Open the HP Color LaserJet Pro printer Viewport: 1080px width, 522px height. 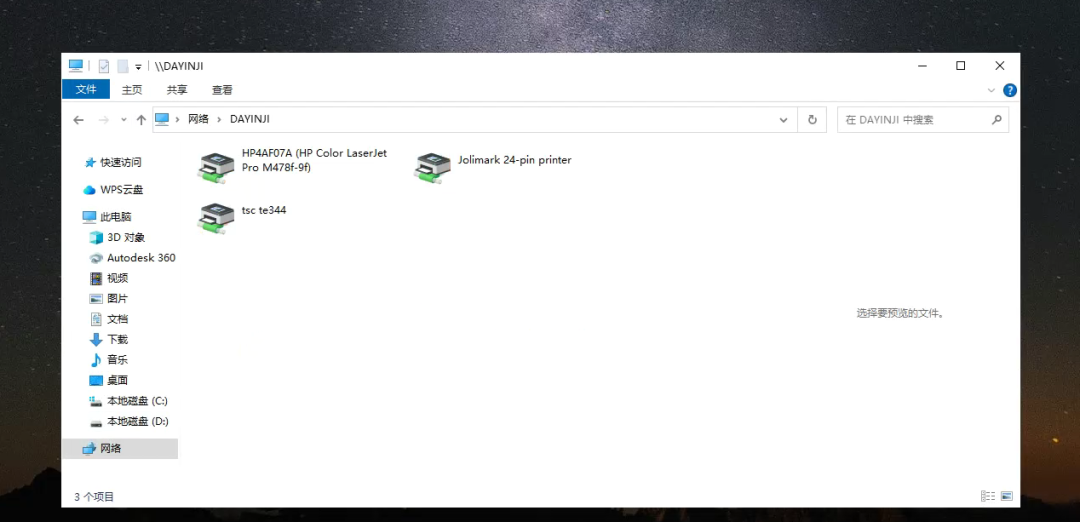[214, 167]
